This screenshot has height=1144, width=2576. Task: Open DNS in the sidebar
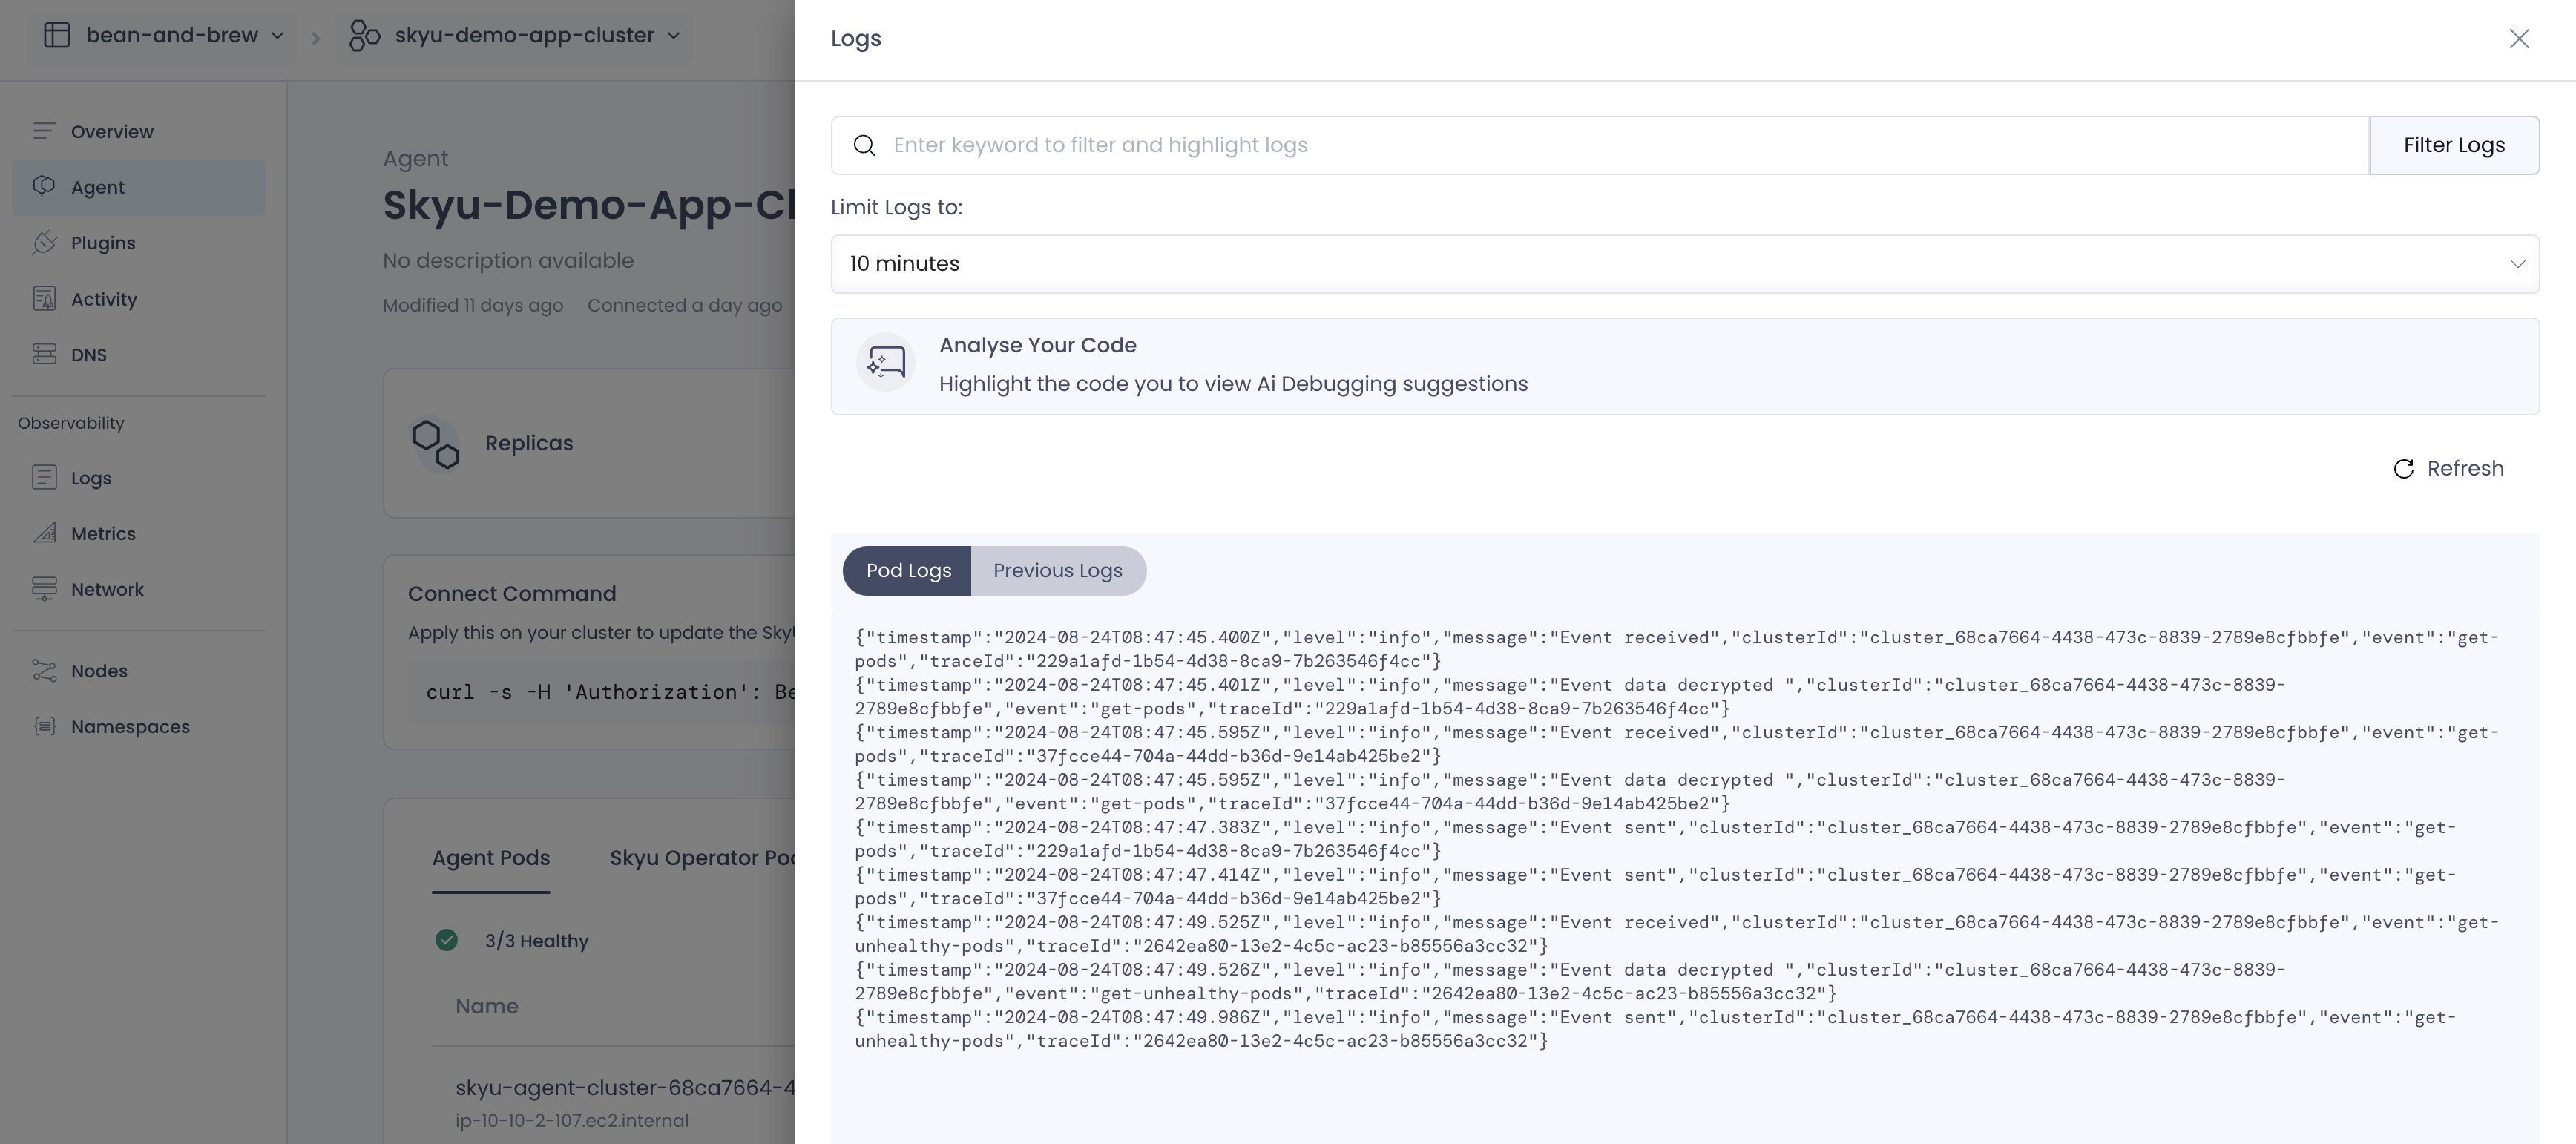(139, 355)
